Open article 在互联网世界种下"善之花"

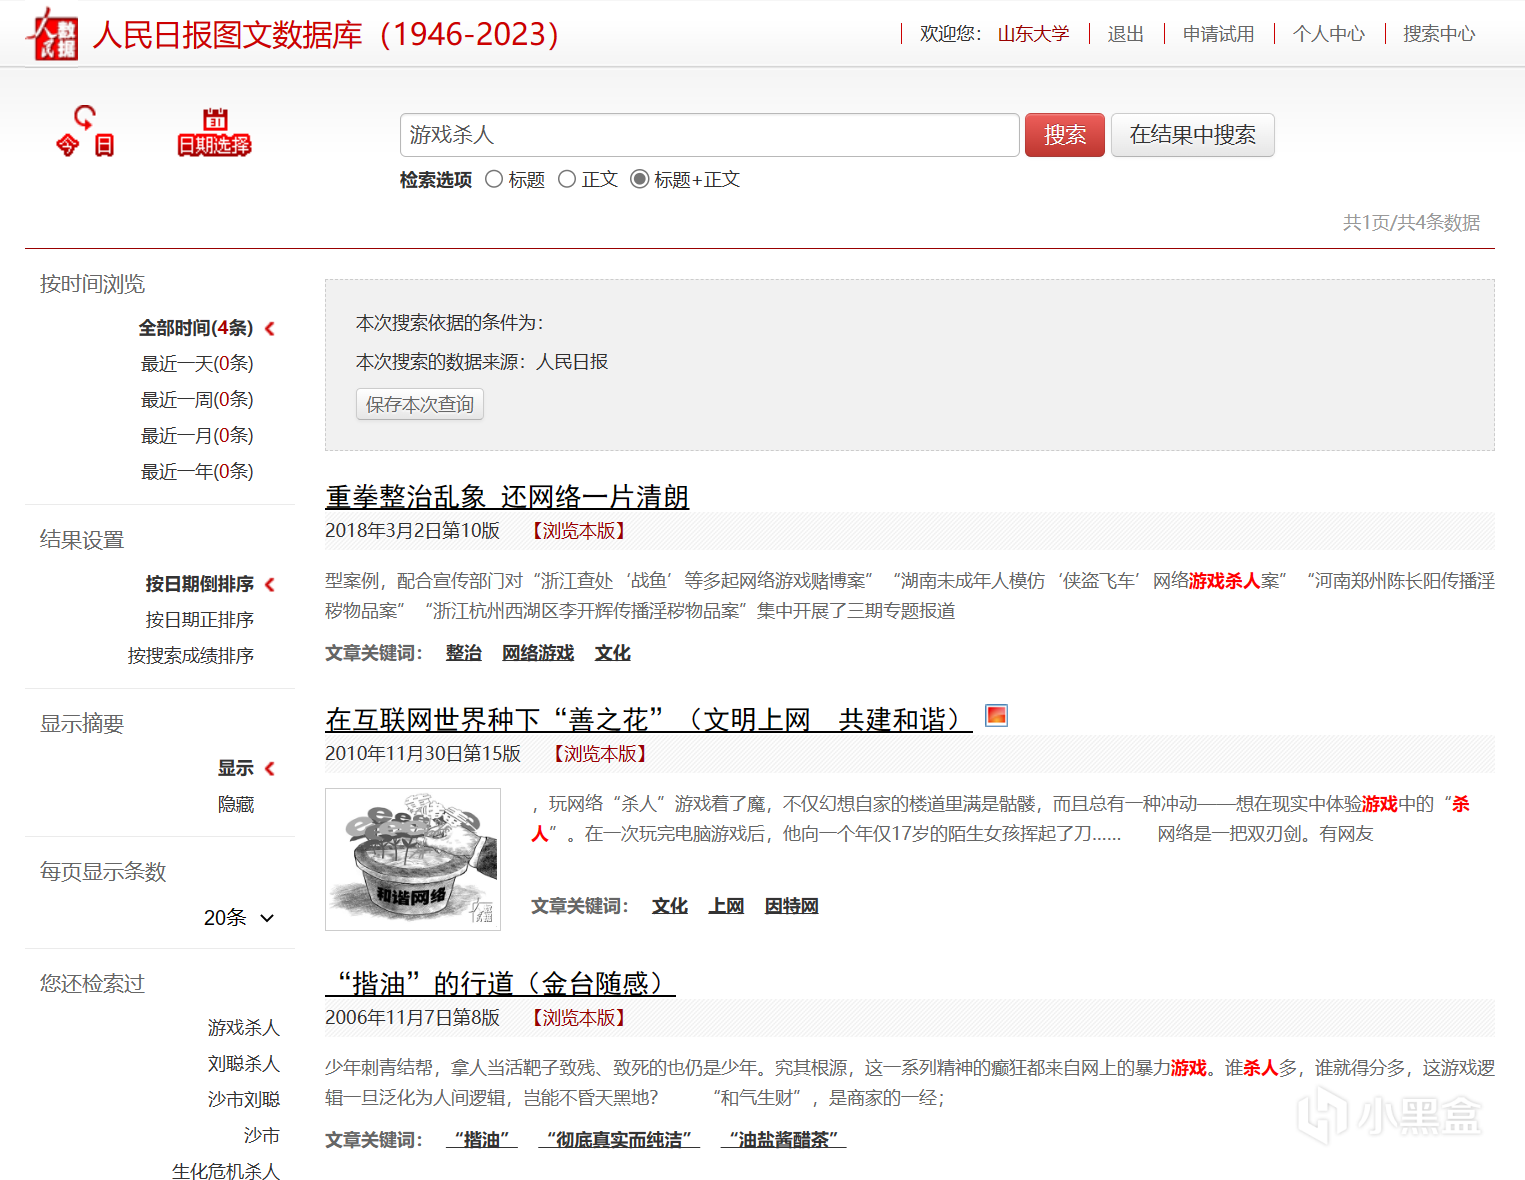(648, 720)
